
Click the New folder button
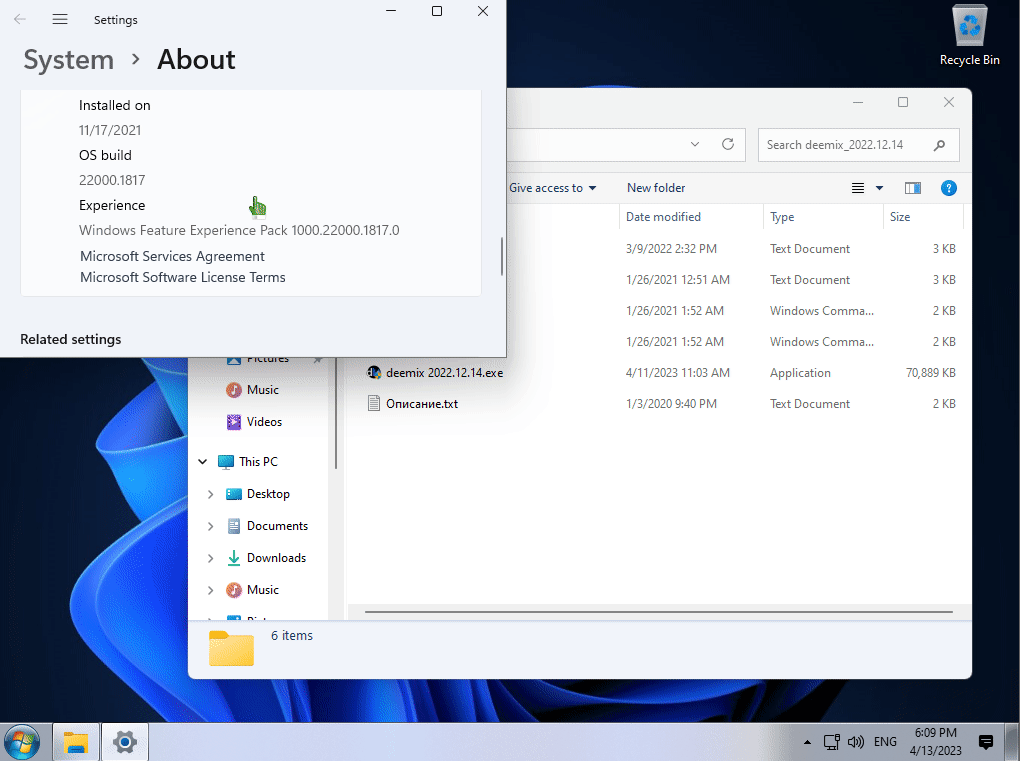click(x=656, y=188)
